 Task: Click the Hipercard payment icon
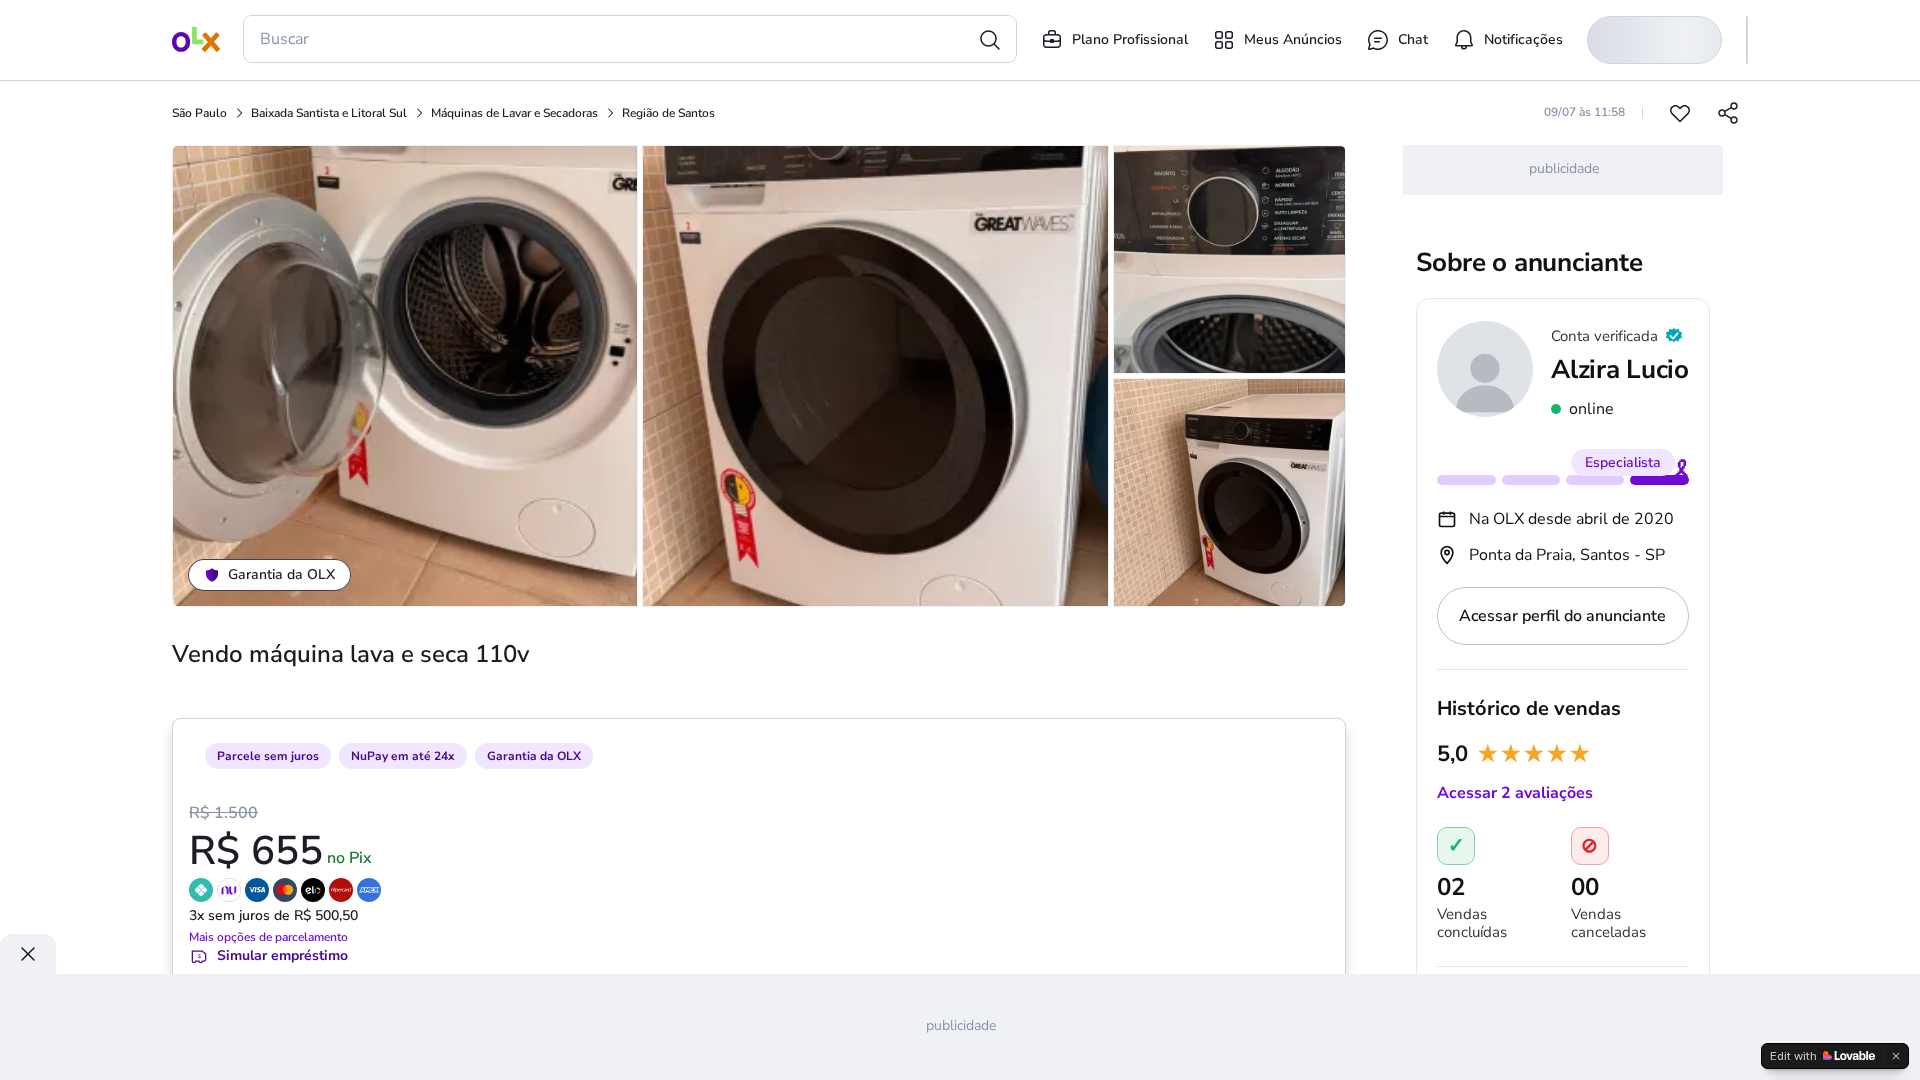pos(341,890)
